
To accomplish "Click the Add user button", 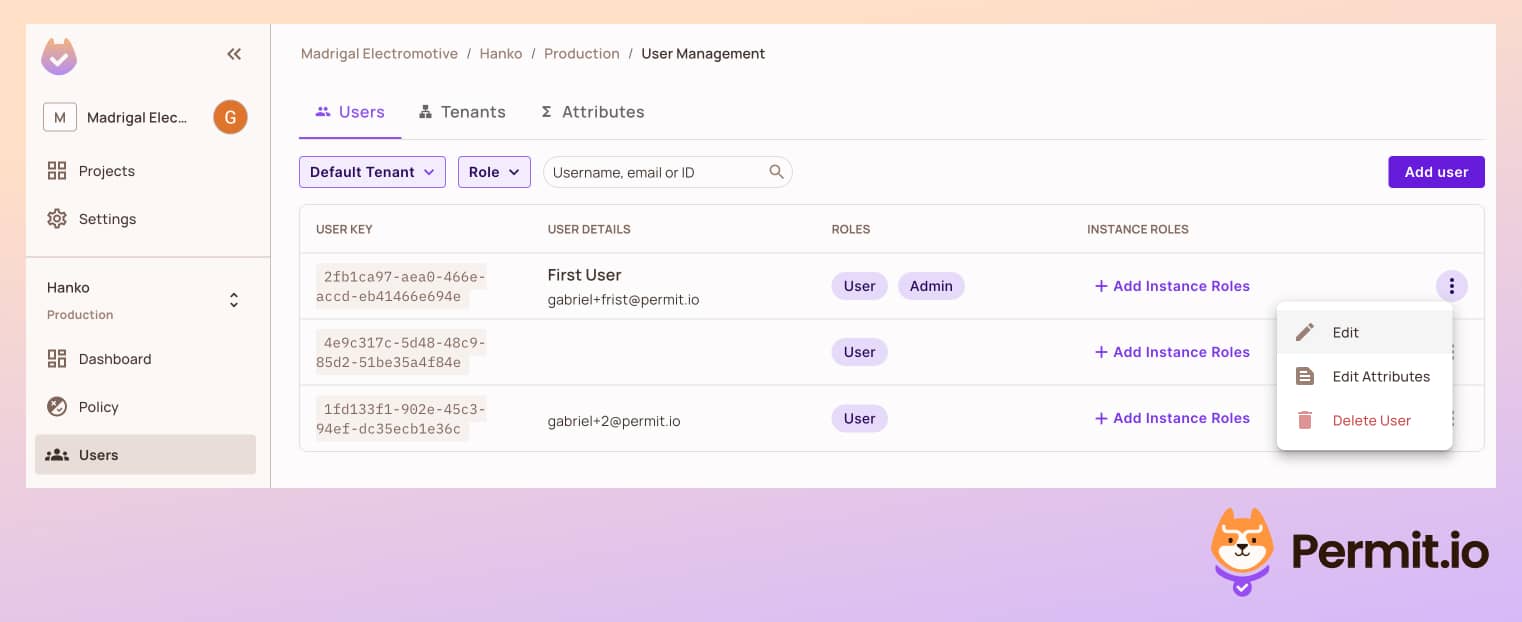I will click(x=1436, y=172).
